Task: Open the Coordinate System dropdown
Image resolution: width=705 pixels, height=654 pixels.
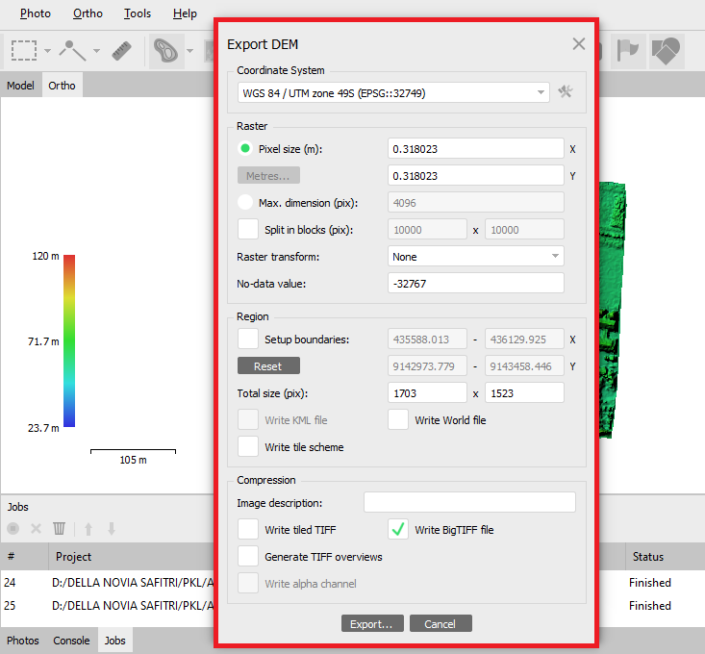Action: click(395, 93)
